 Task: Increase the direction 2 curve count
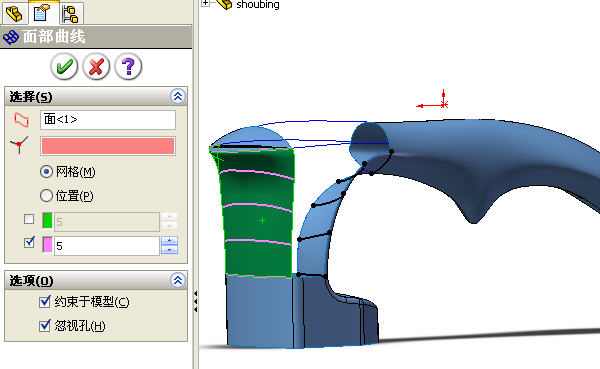(170, 241)
